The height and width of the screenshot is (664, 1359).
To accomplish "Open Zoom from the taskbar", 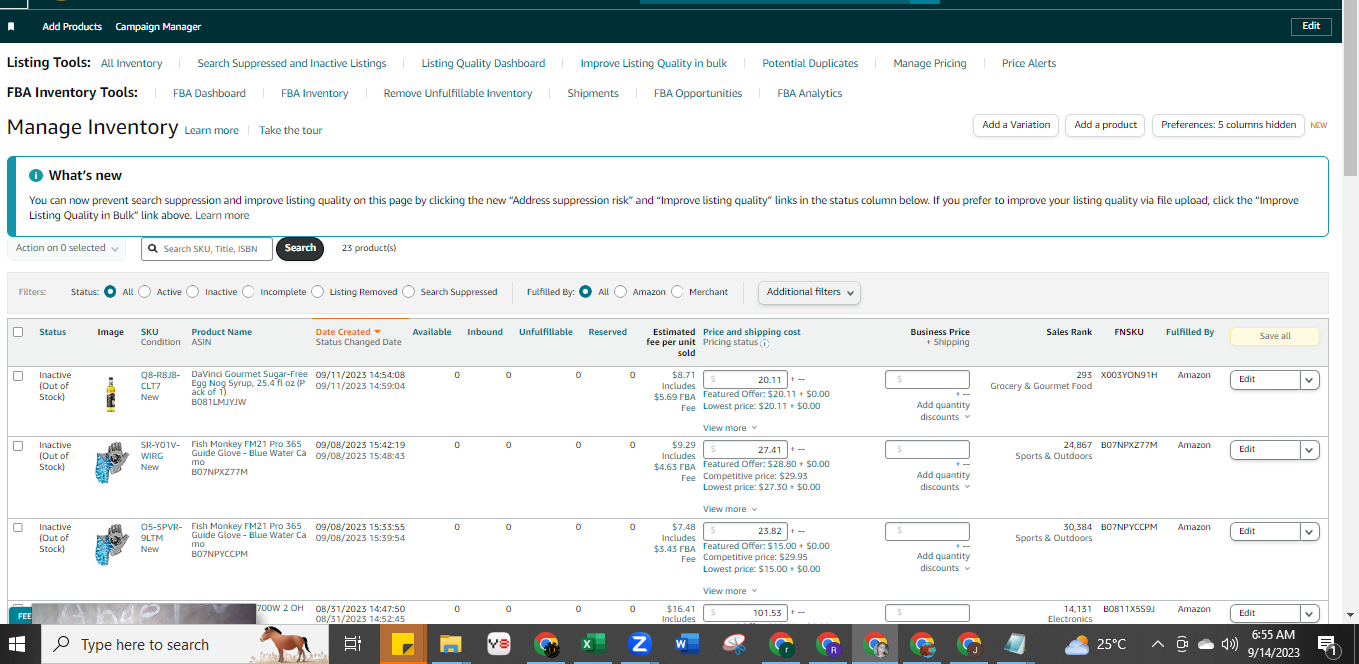I will (x=640, y=645).
